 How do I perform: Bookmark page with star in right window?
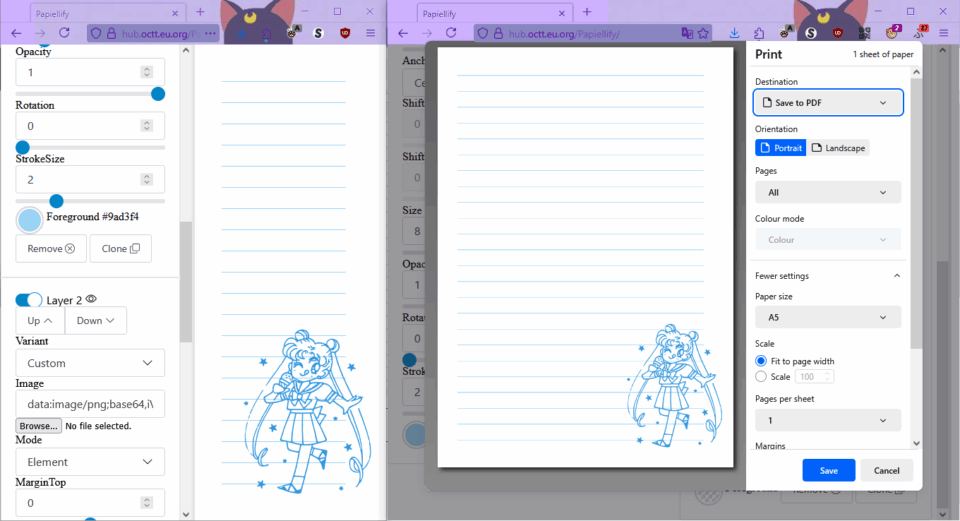tap(703, 33)
